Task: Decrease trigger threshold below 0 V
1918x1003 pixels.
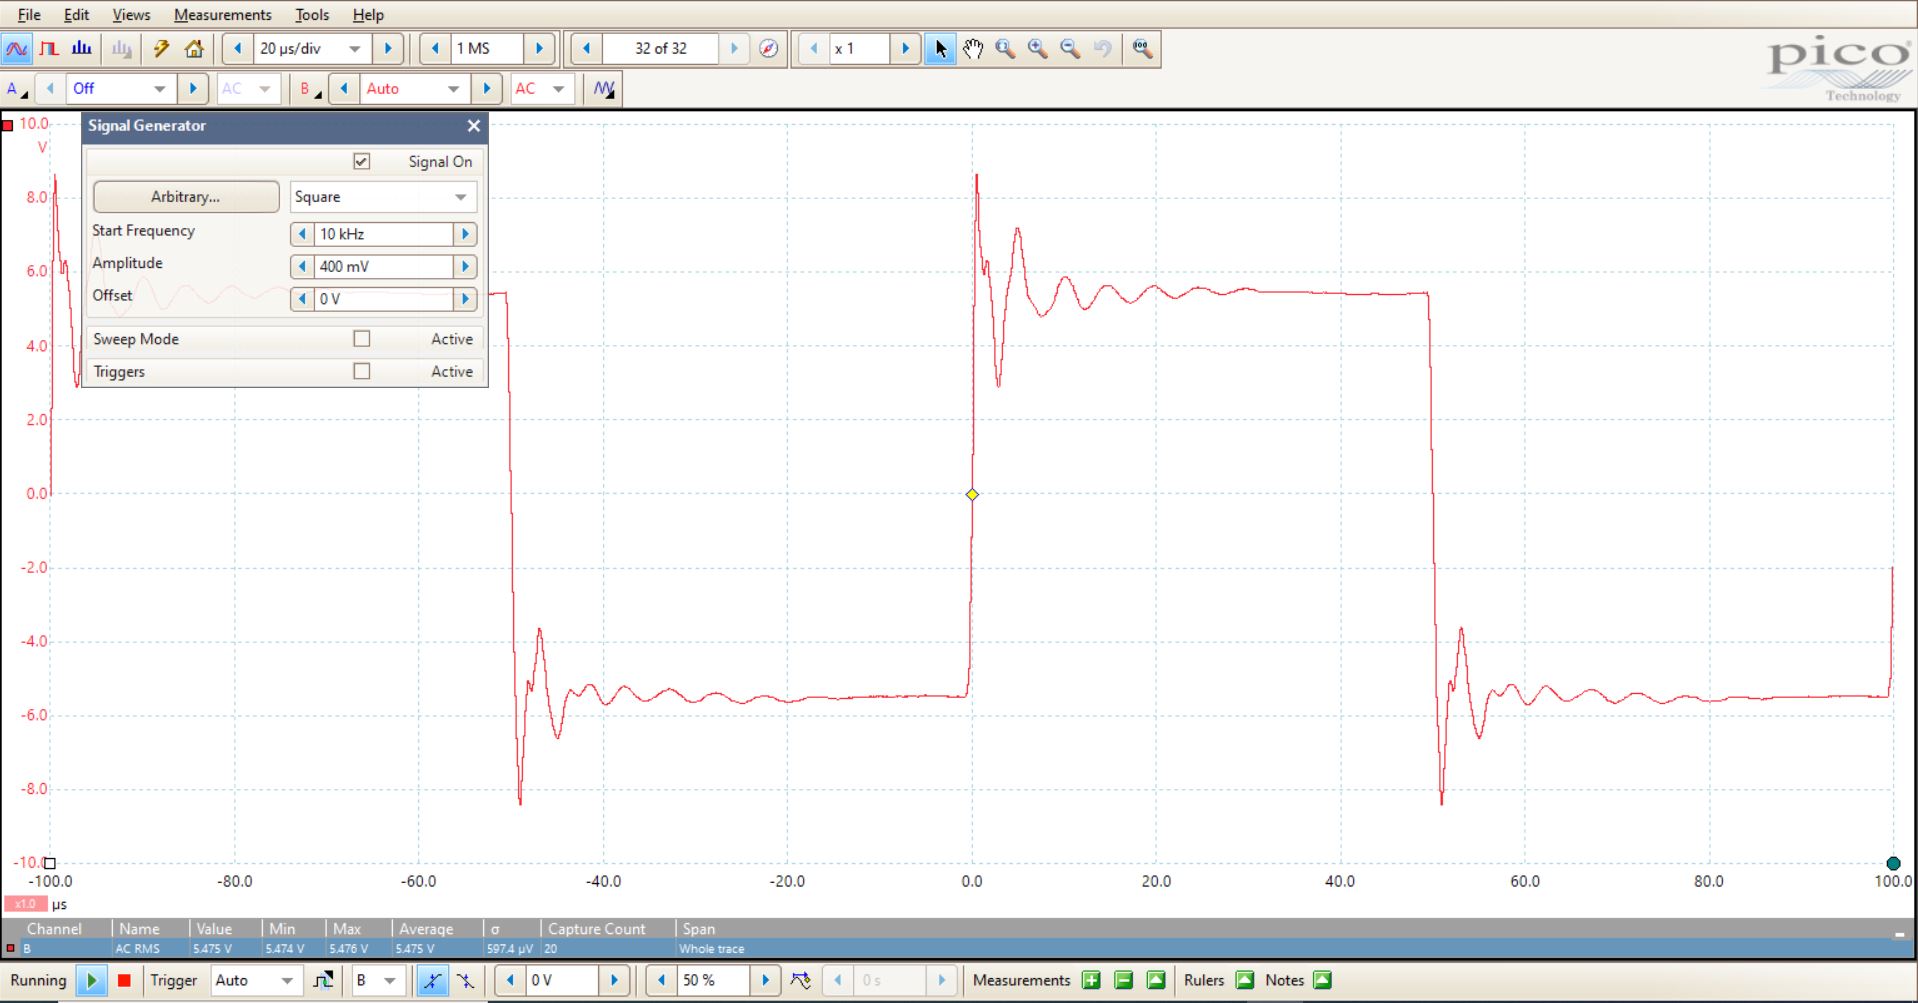Action: (510, 980)
